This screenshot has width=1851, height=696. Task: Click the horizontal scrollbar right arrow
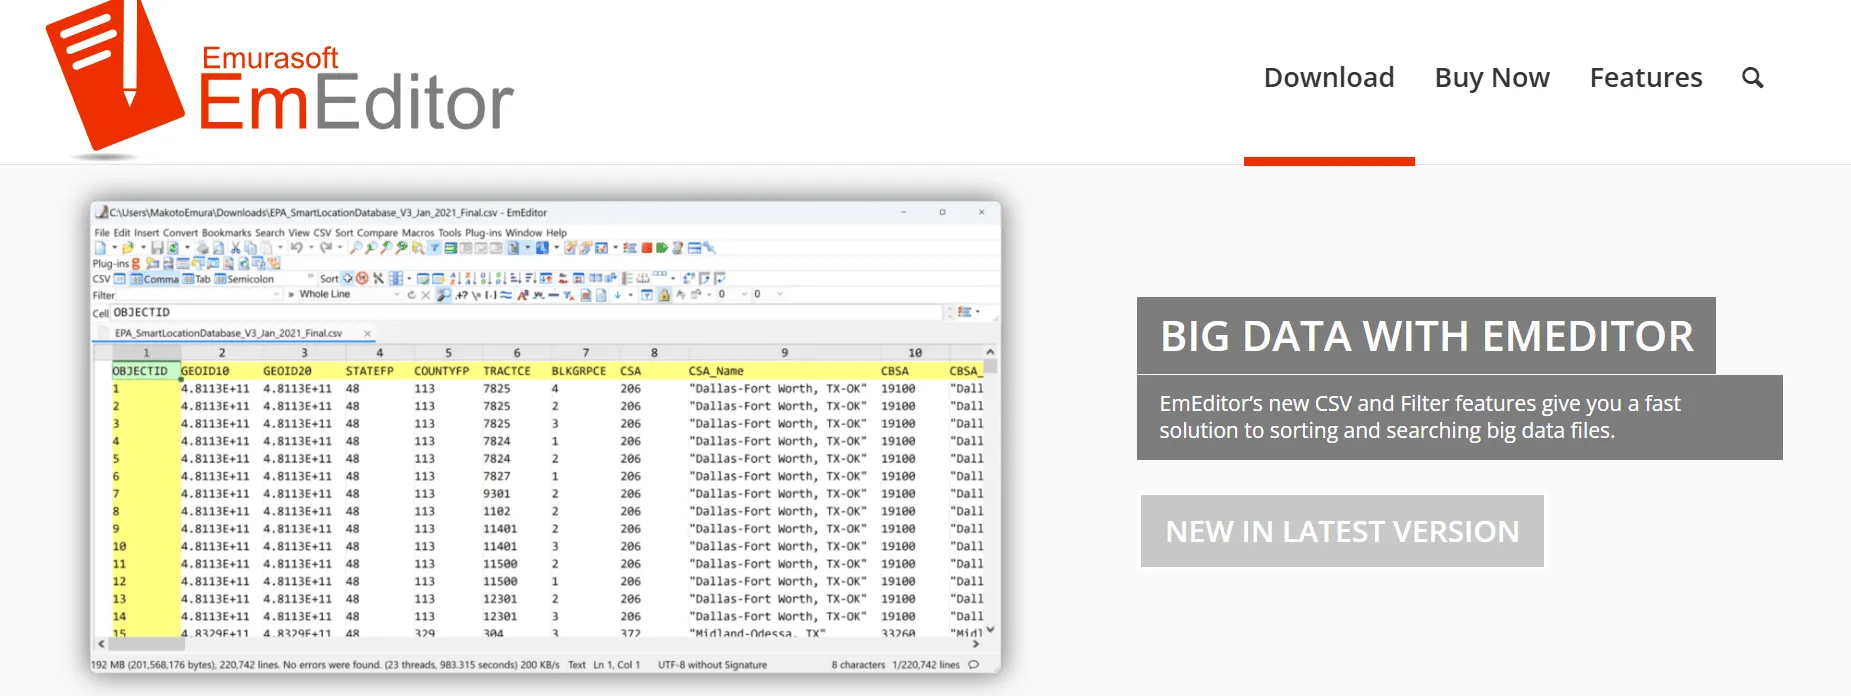tap(975, 644)
